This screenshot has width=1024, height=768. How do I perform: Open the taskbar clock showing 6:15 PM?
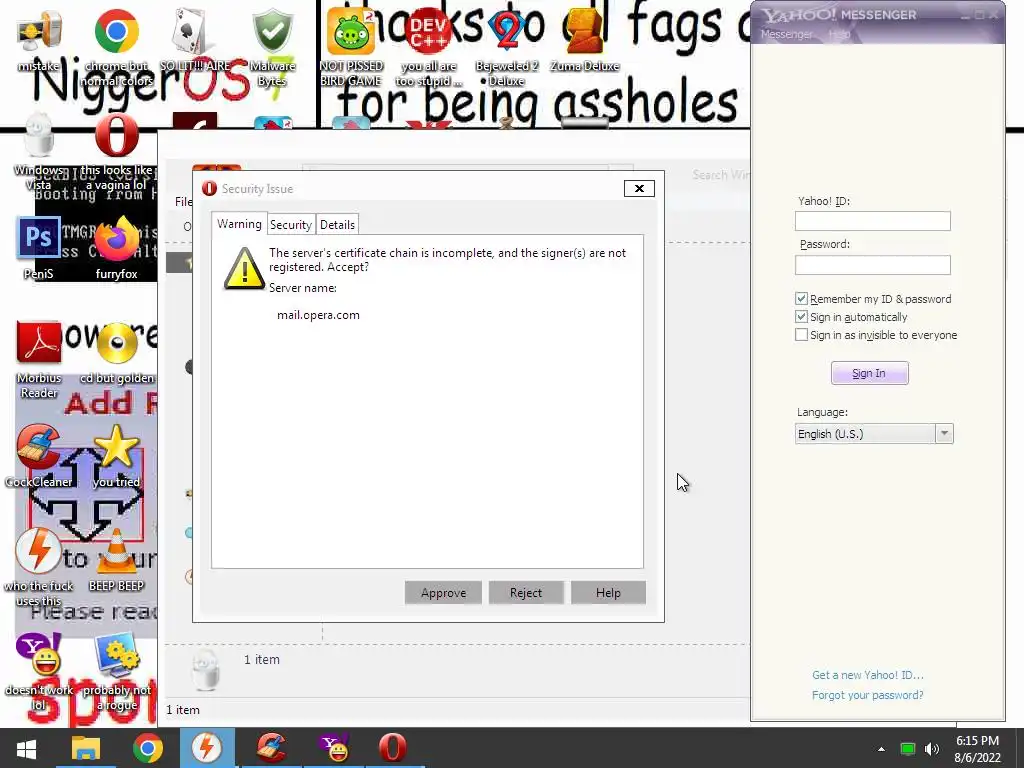coord(978,749)
